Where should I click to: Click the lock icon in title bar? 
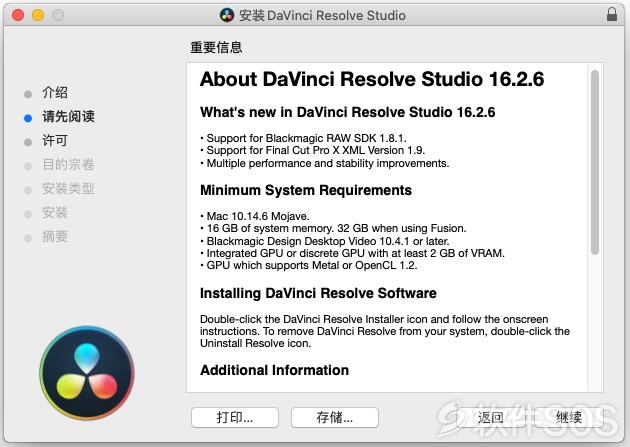pyautogui.click(x=612, y=14)
